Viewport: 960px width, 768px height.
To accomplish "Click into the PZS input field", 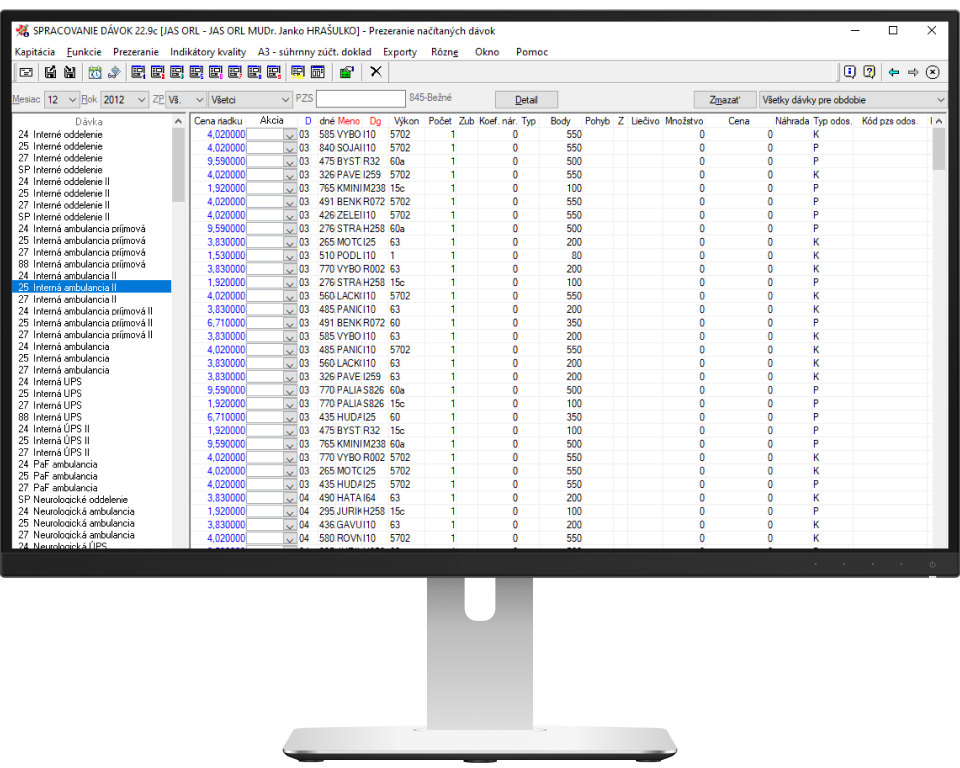I will pos(361,99).
